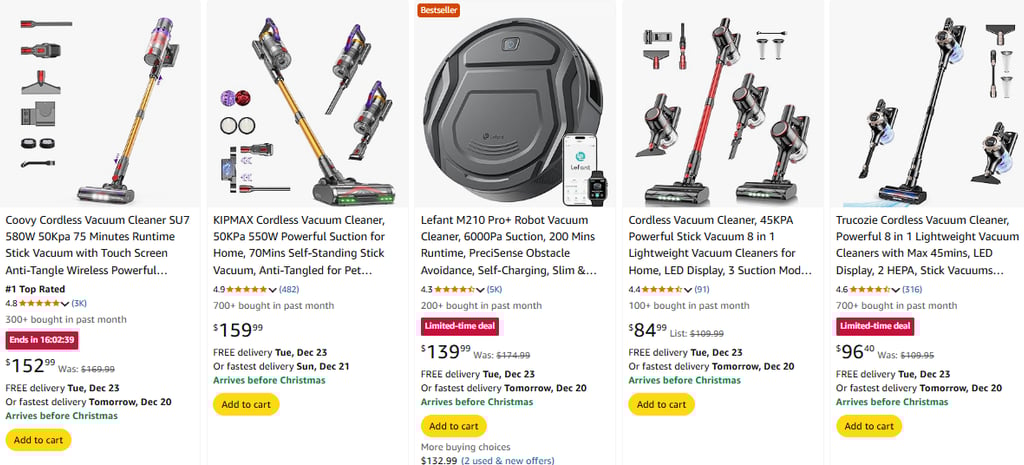Screen dimensions: 1024x465
Task: Add the KIPMAX cordless vacuum to cart
Action: (x=246, y=405)
